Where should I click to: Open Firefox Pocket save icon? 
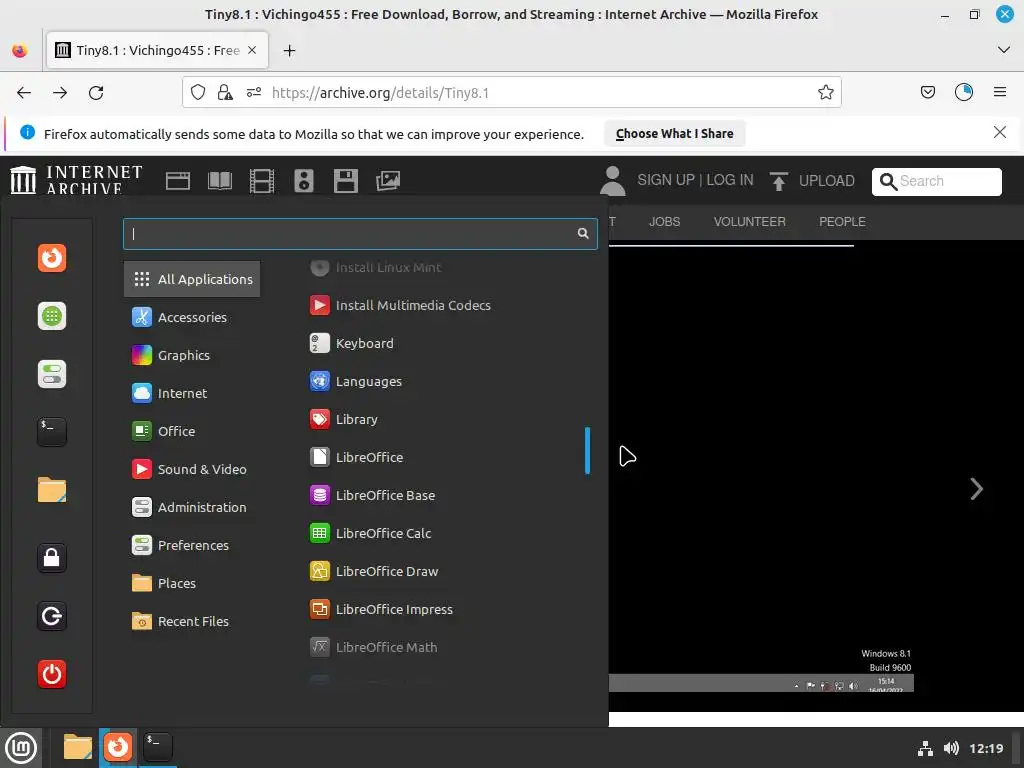927,93
